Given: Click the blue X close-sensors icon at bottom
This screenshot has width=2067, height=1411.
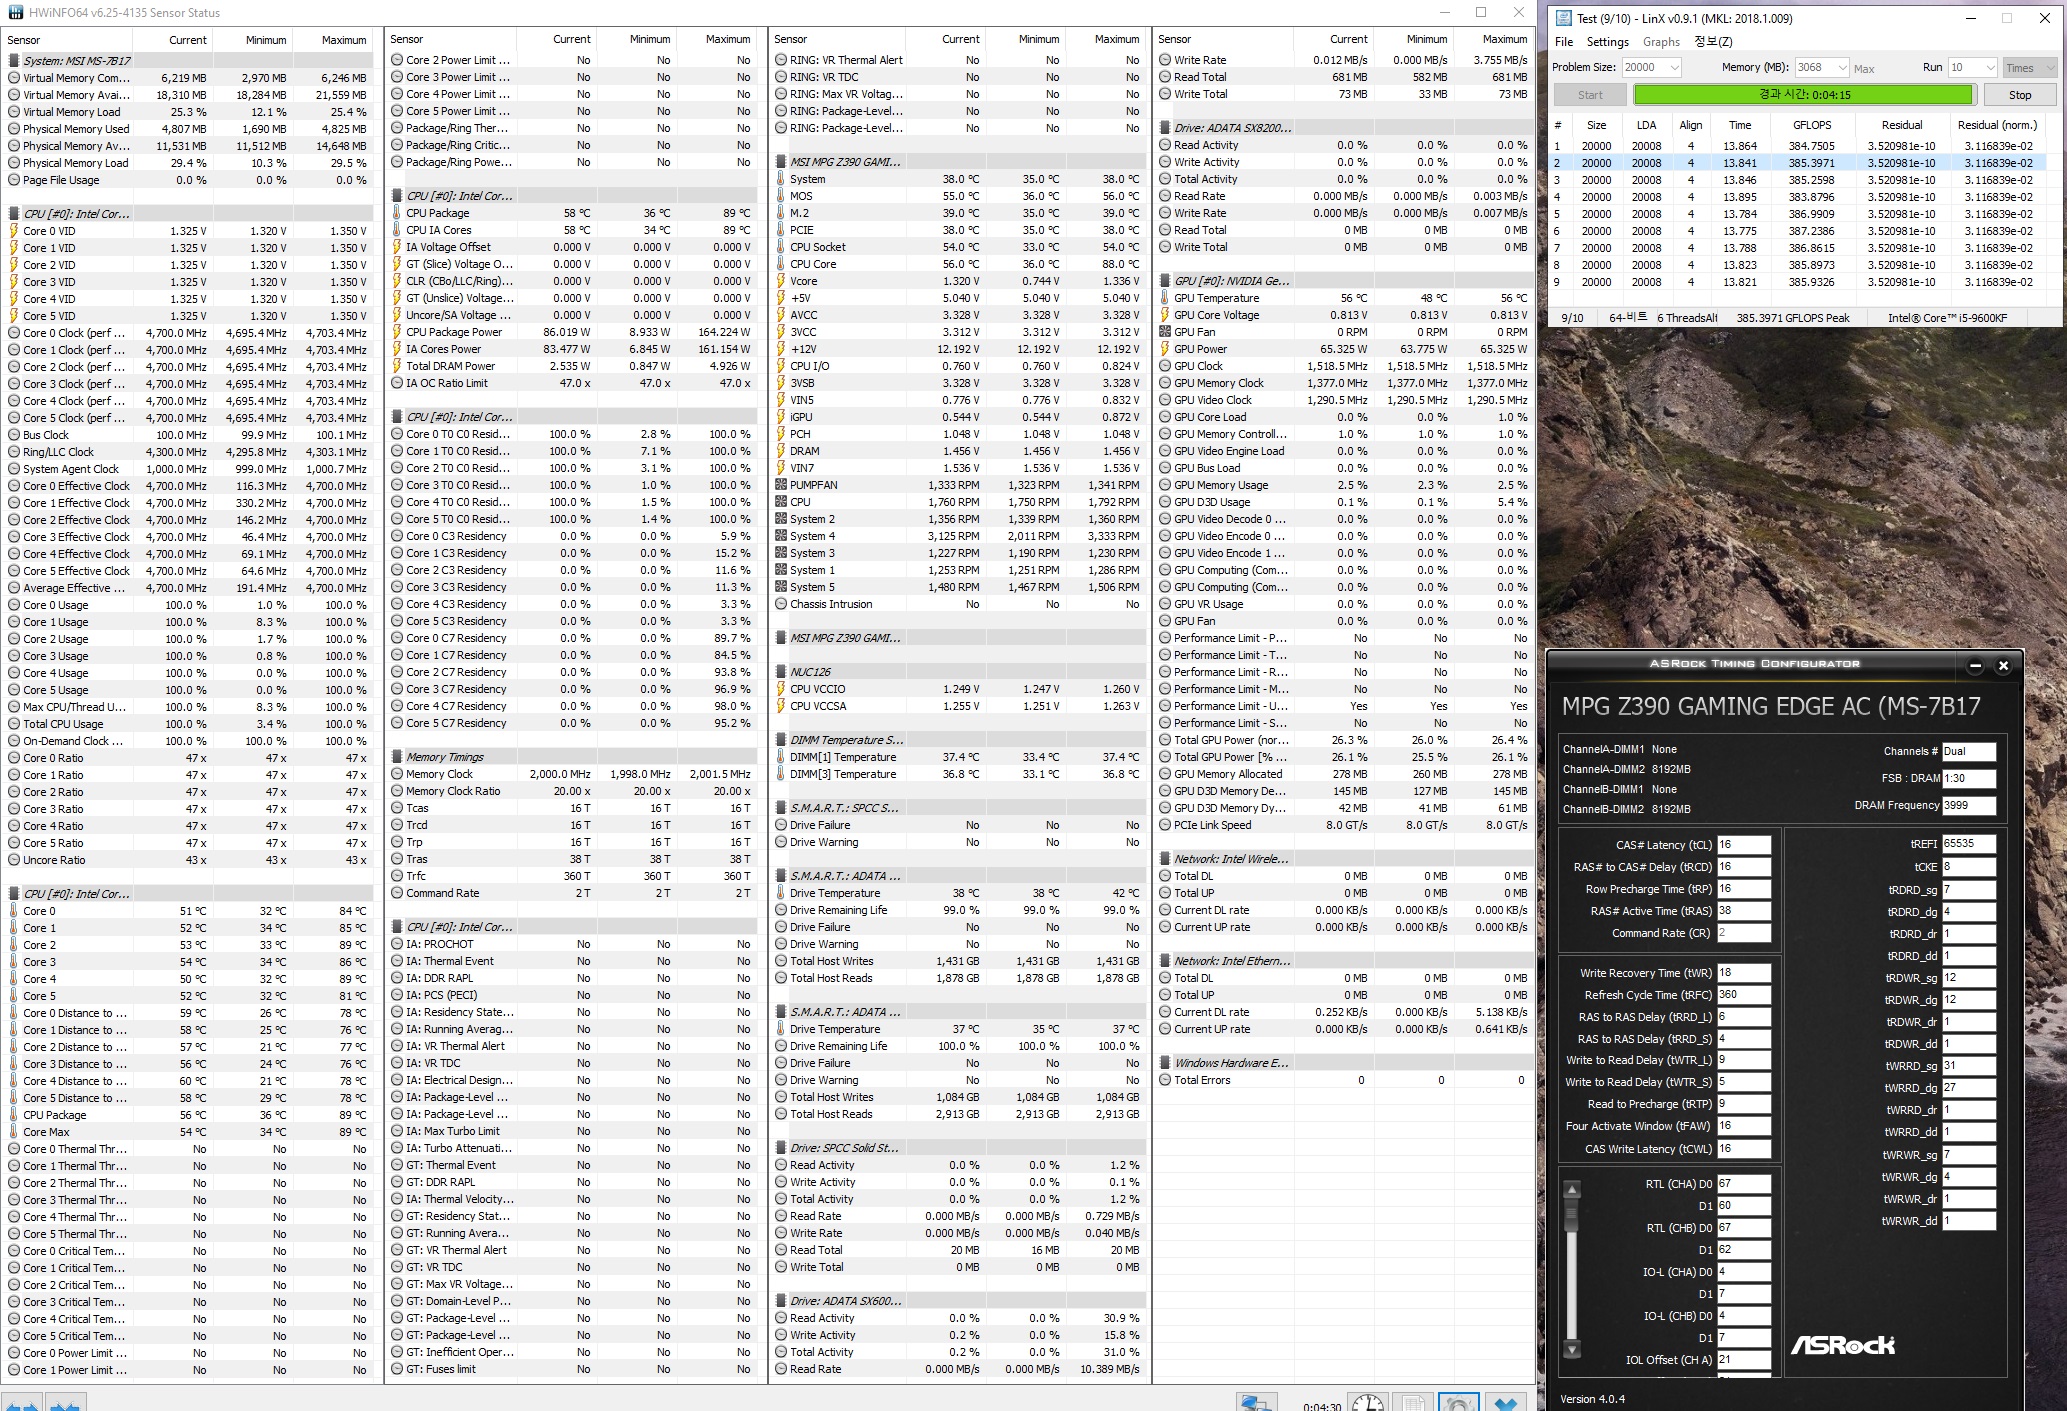Looking at the screenshot, I should pyautogui.click(x=1505, y=1403).
